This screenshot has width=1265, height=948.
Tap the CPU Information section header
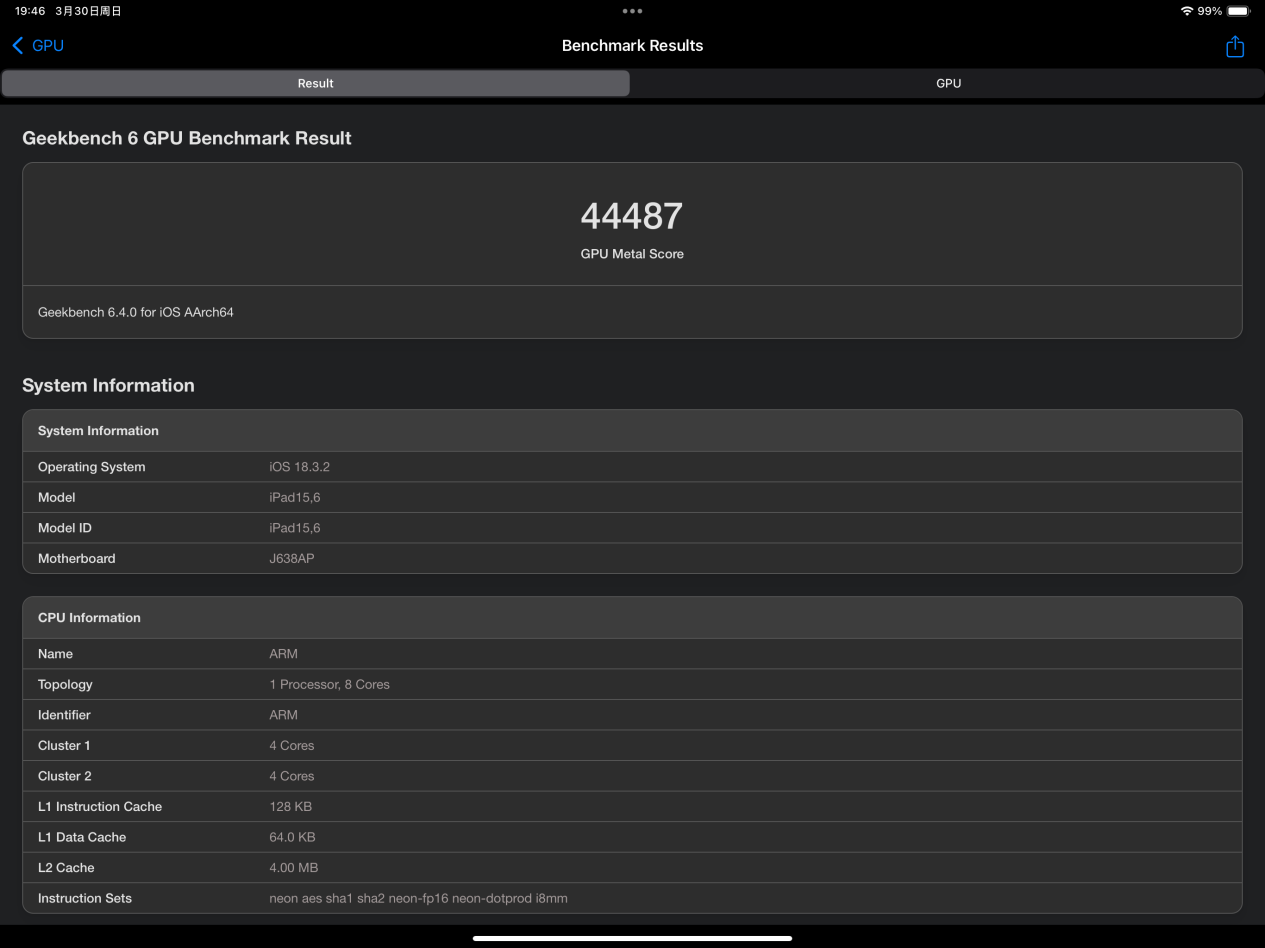tap(632, 618)
